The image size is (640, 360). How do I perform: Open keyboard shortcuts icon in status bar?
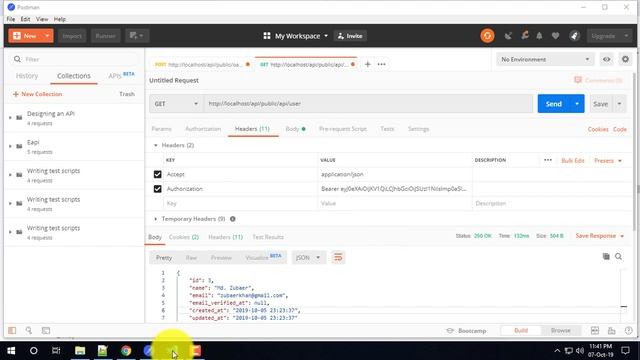(611, 331)
